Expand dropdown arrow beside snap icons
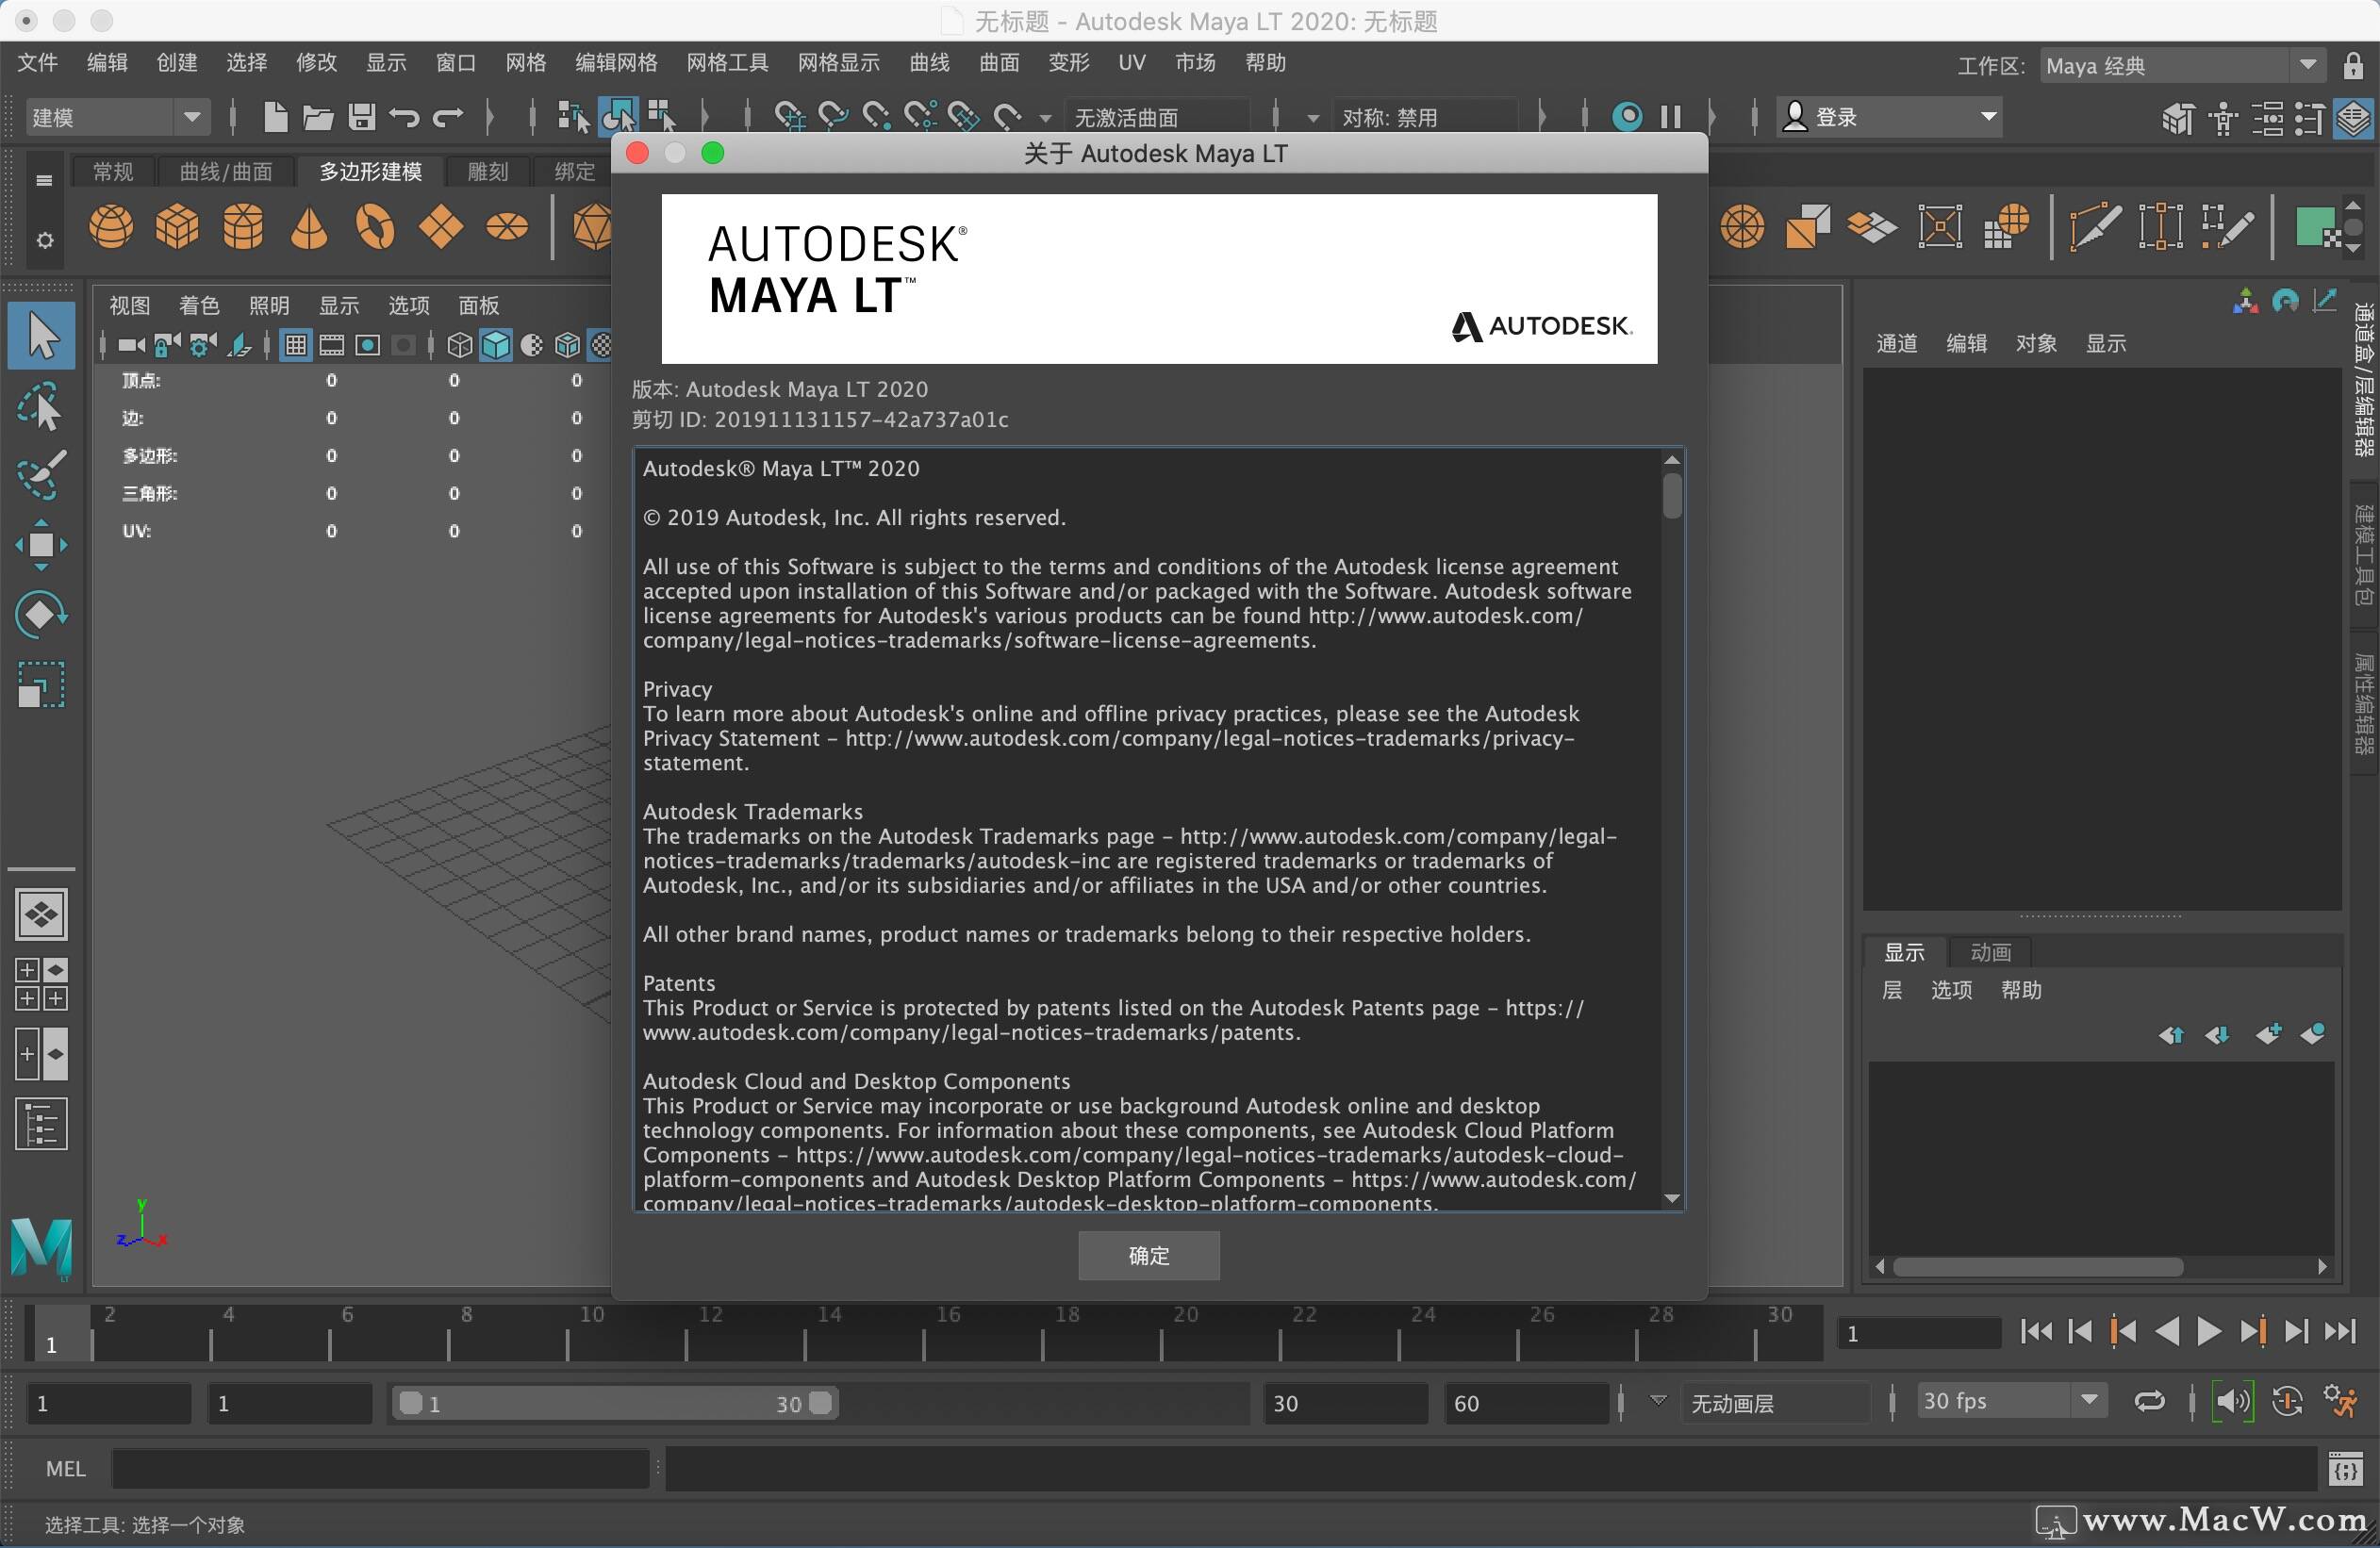2380x1548 pixels. [x=1046, y=118]
